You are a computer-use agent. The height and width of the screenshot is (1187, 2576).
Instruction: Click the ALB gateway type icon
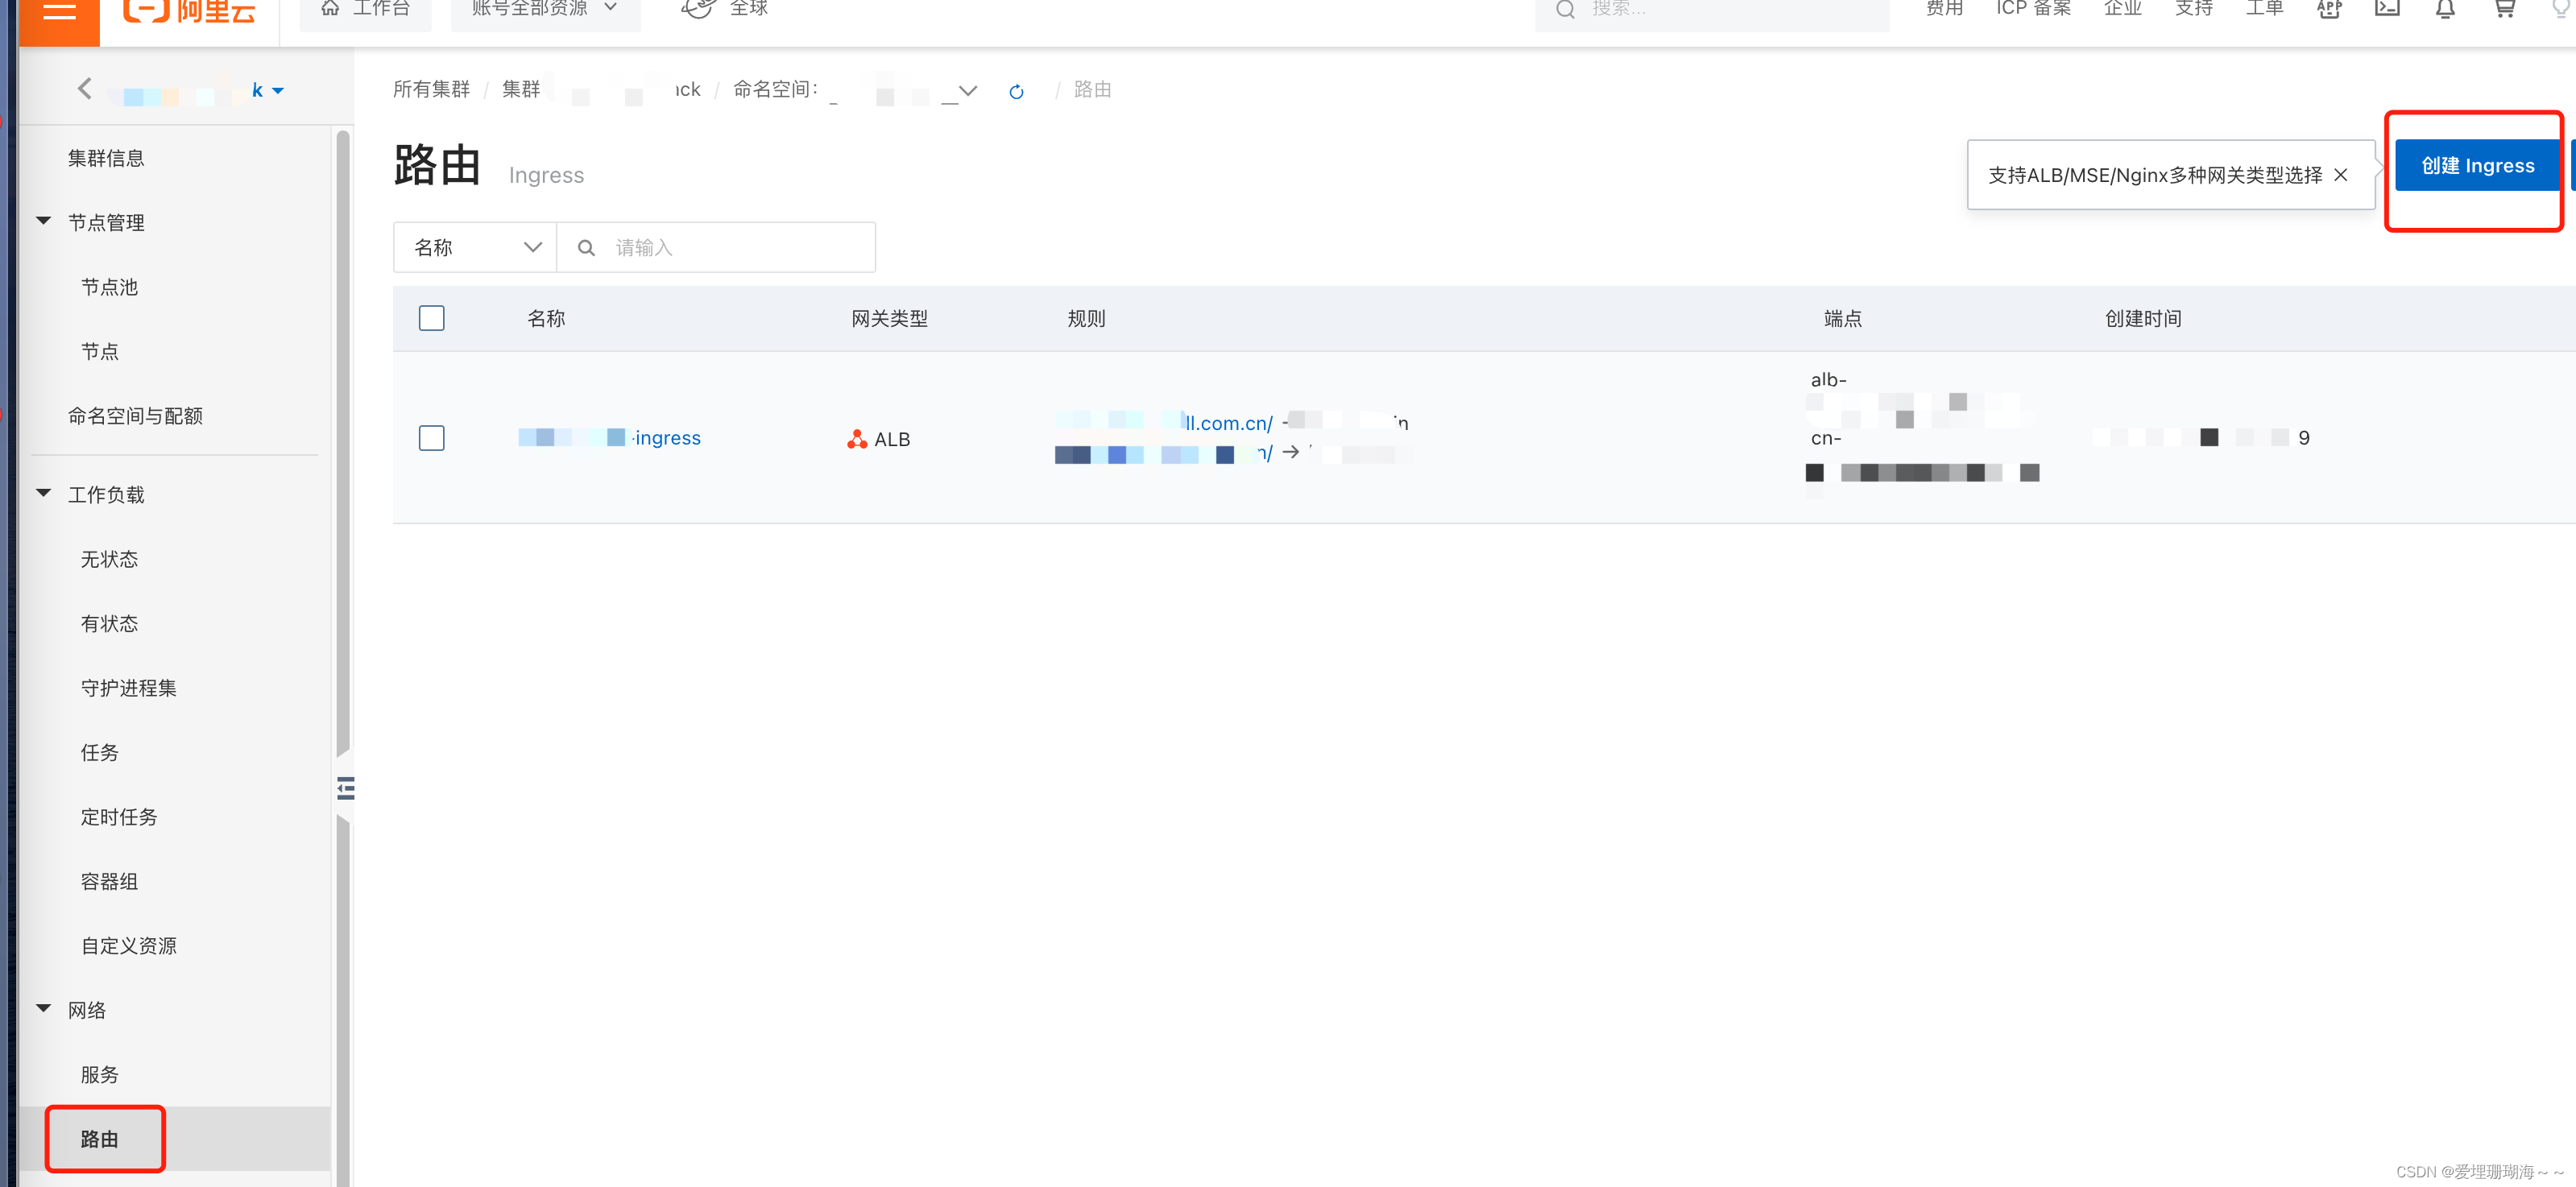point(857,439)
